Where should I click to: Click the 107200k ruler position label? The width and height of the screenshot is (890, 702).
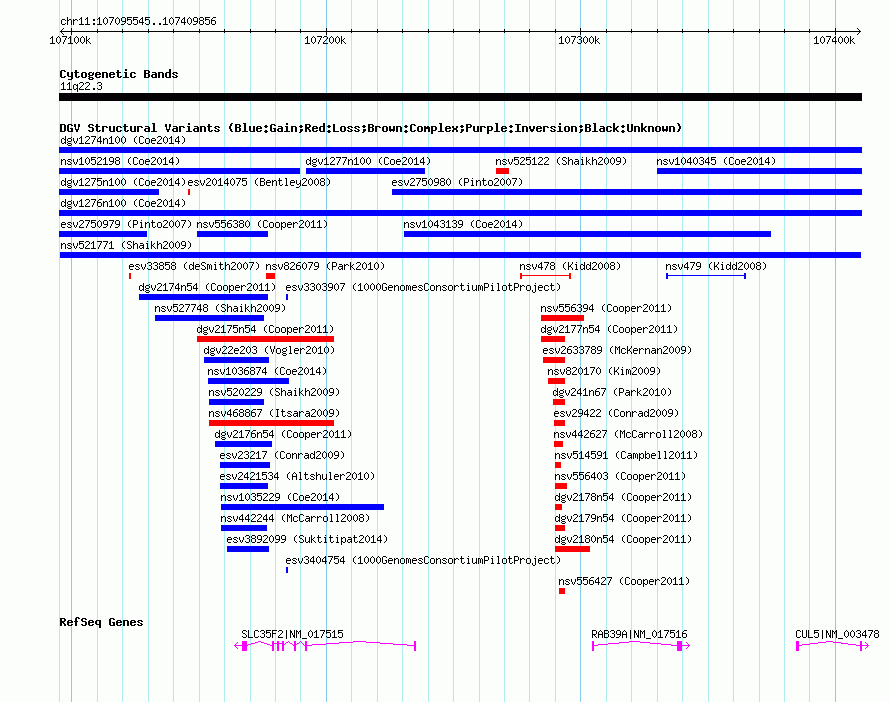(325, 40)
